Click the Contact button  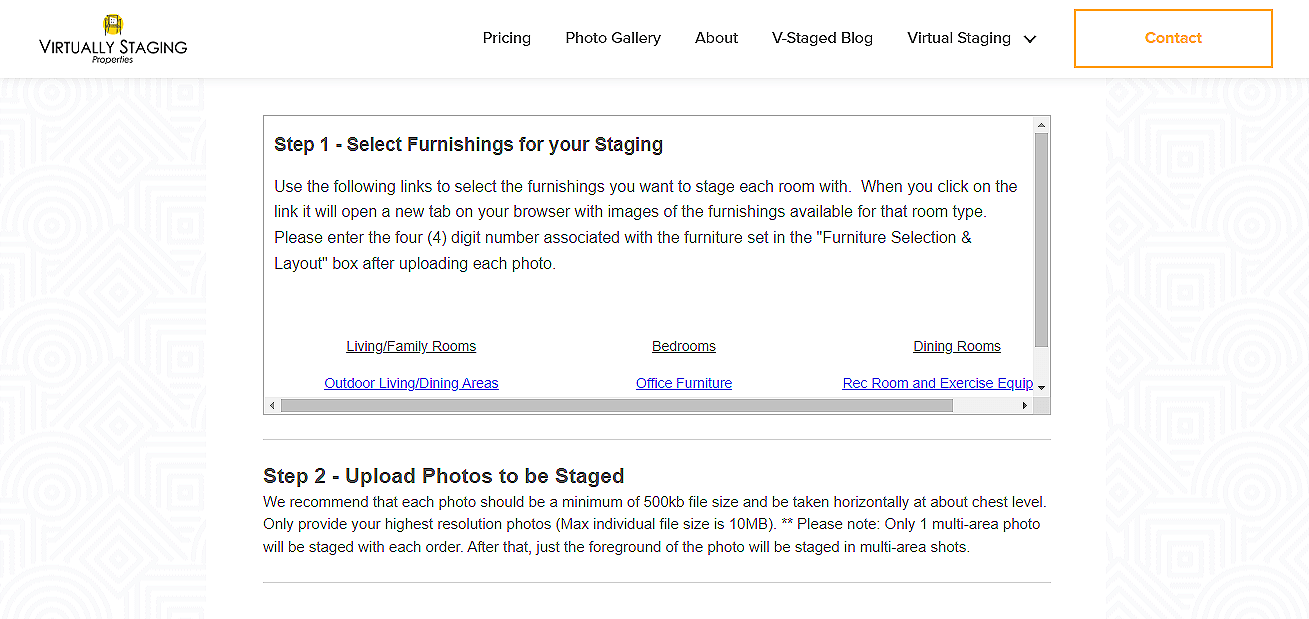point(1172,38)
